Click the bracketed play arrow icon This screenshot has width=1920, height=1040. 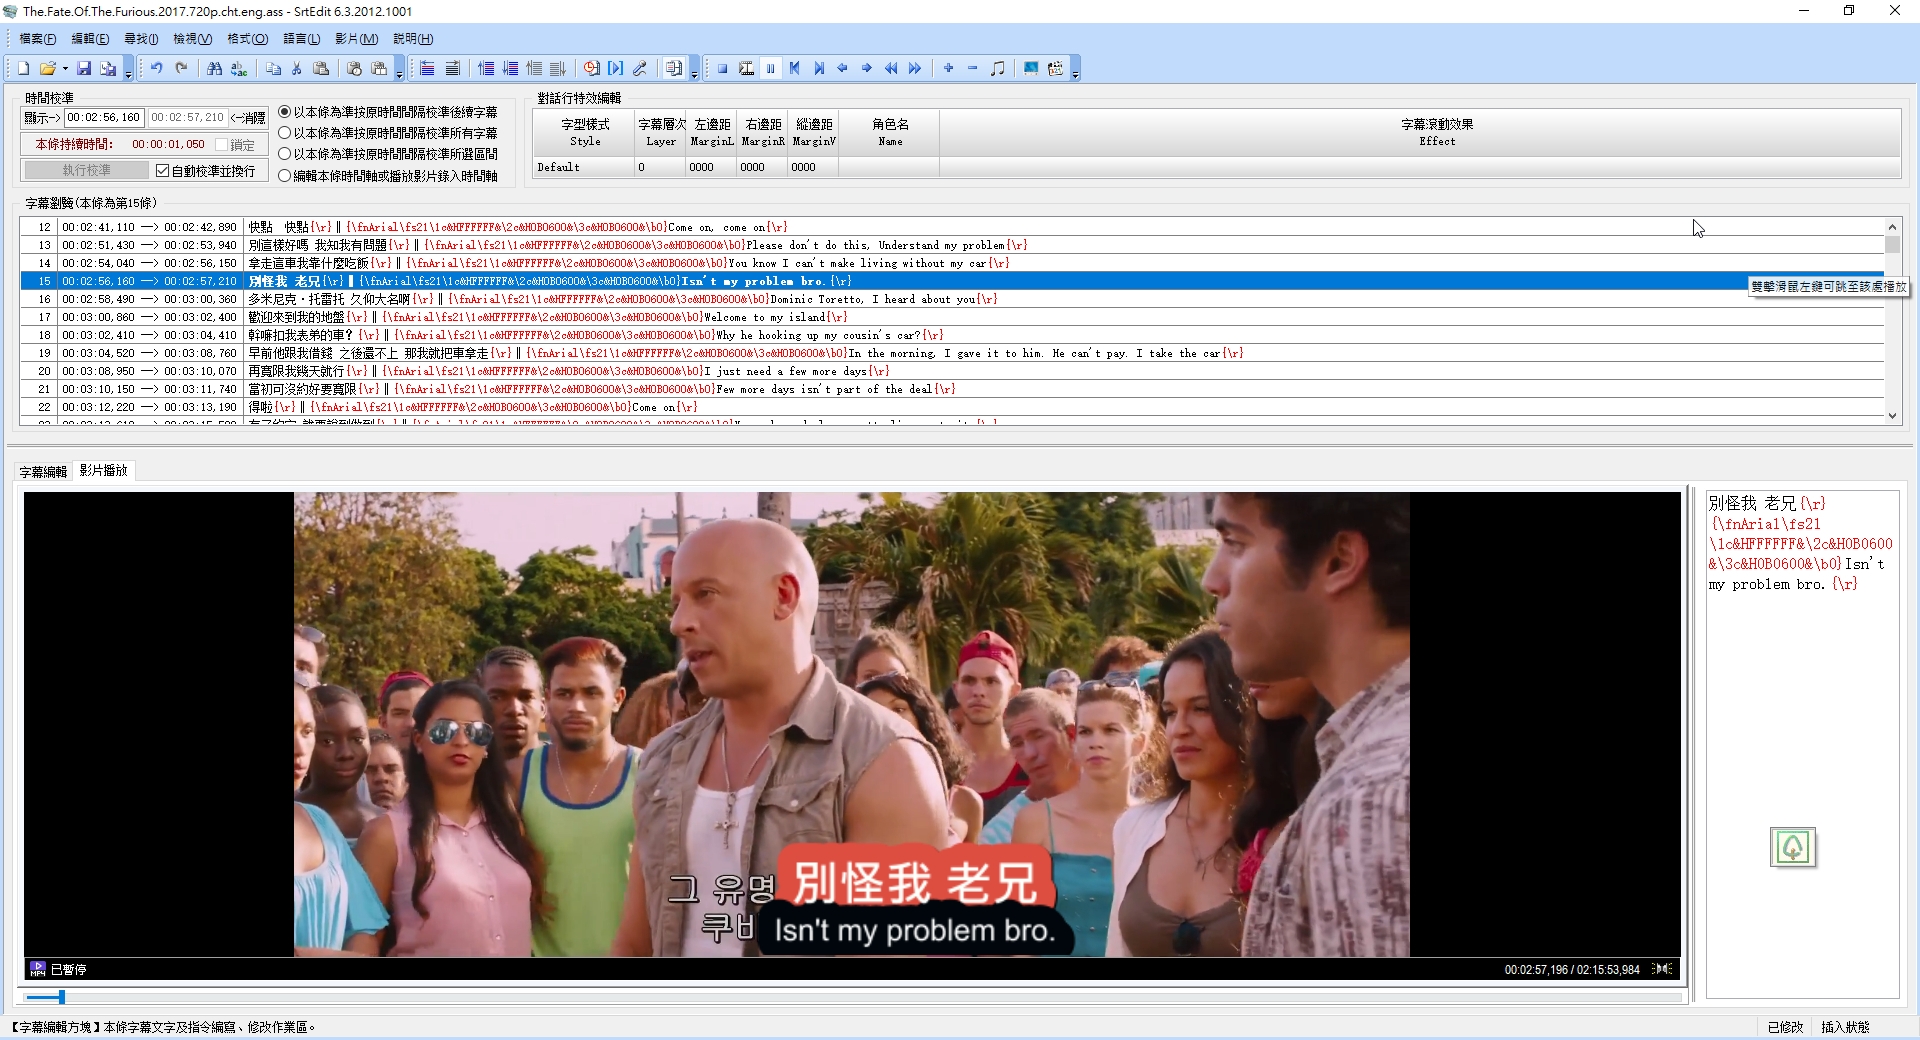[616, 68]
